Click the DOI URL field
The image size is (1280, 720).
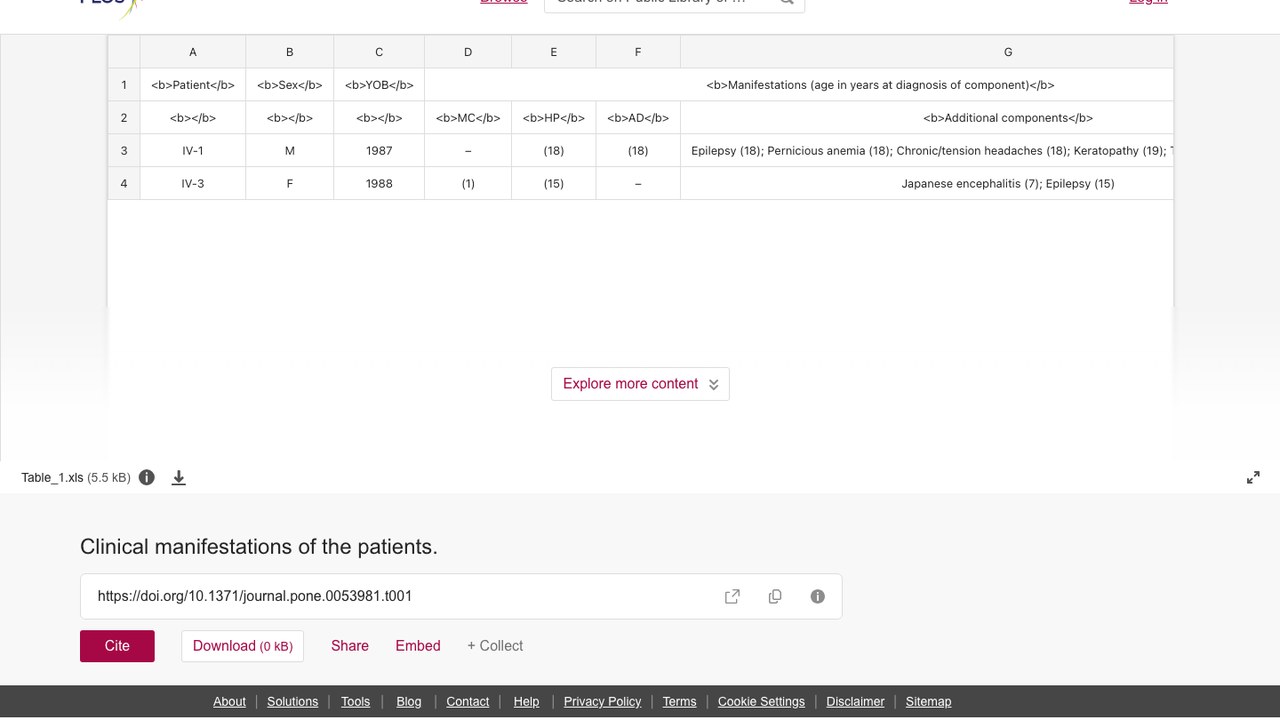(x=461, y=596)
